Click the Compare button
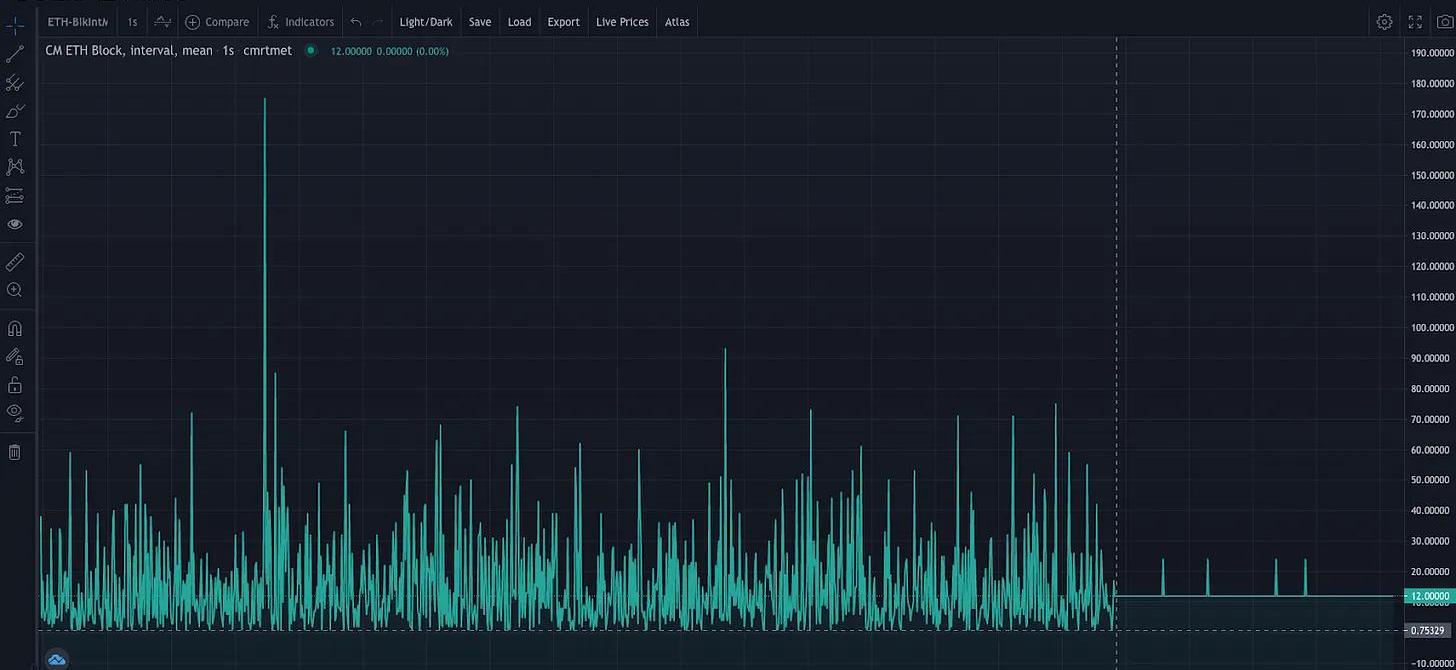 [x=217, y=22]
